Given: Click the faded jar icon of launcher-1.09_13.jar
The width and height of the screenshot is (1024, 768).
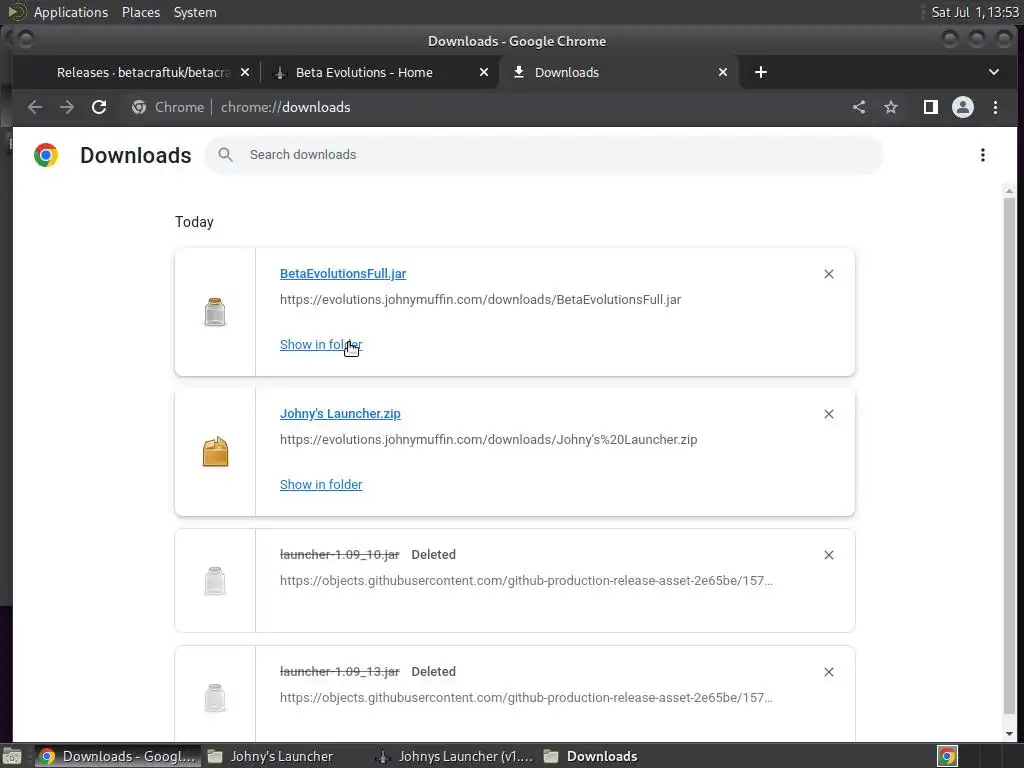Looking at the screenshot, I should (x=215, y=697).
